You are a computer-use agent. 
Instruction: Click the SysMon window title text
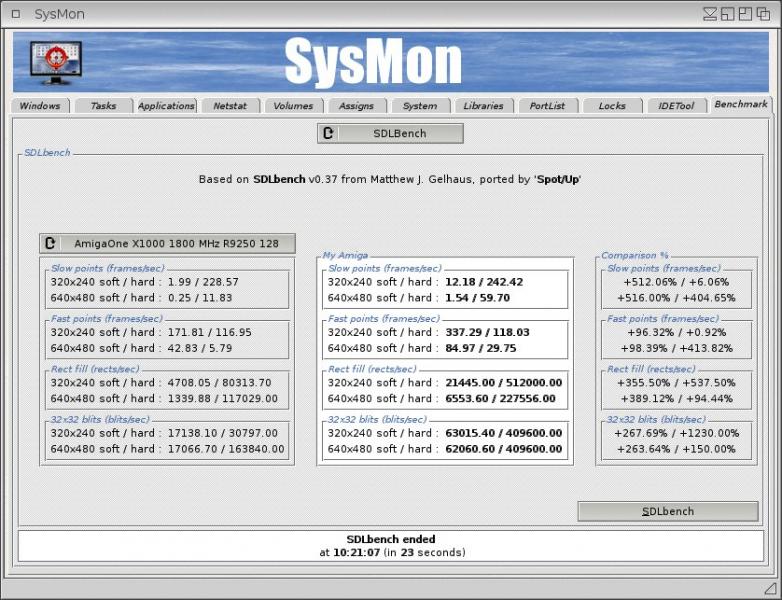coord(59,14)
